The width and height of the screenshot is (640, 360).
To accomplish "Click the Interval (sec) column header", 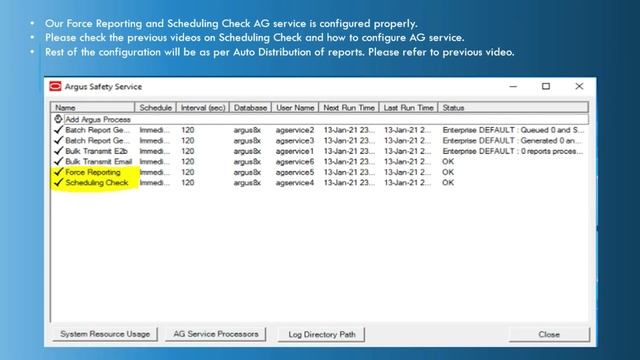I will point(203,108).
